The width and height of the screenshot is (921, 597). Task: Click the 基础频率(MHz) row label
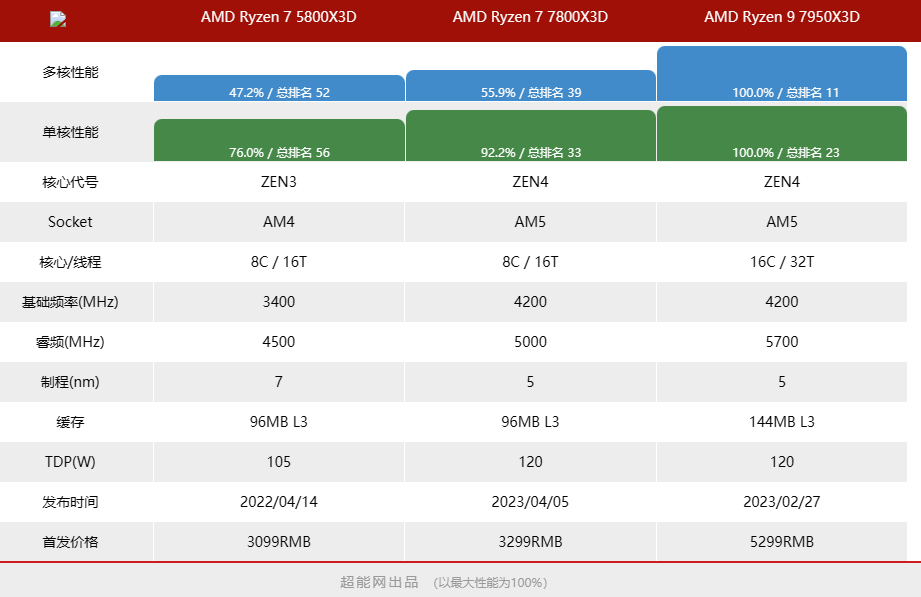(x=70, y=302)
